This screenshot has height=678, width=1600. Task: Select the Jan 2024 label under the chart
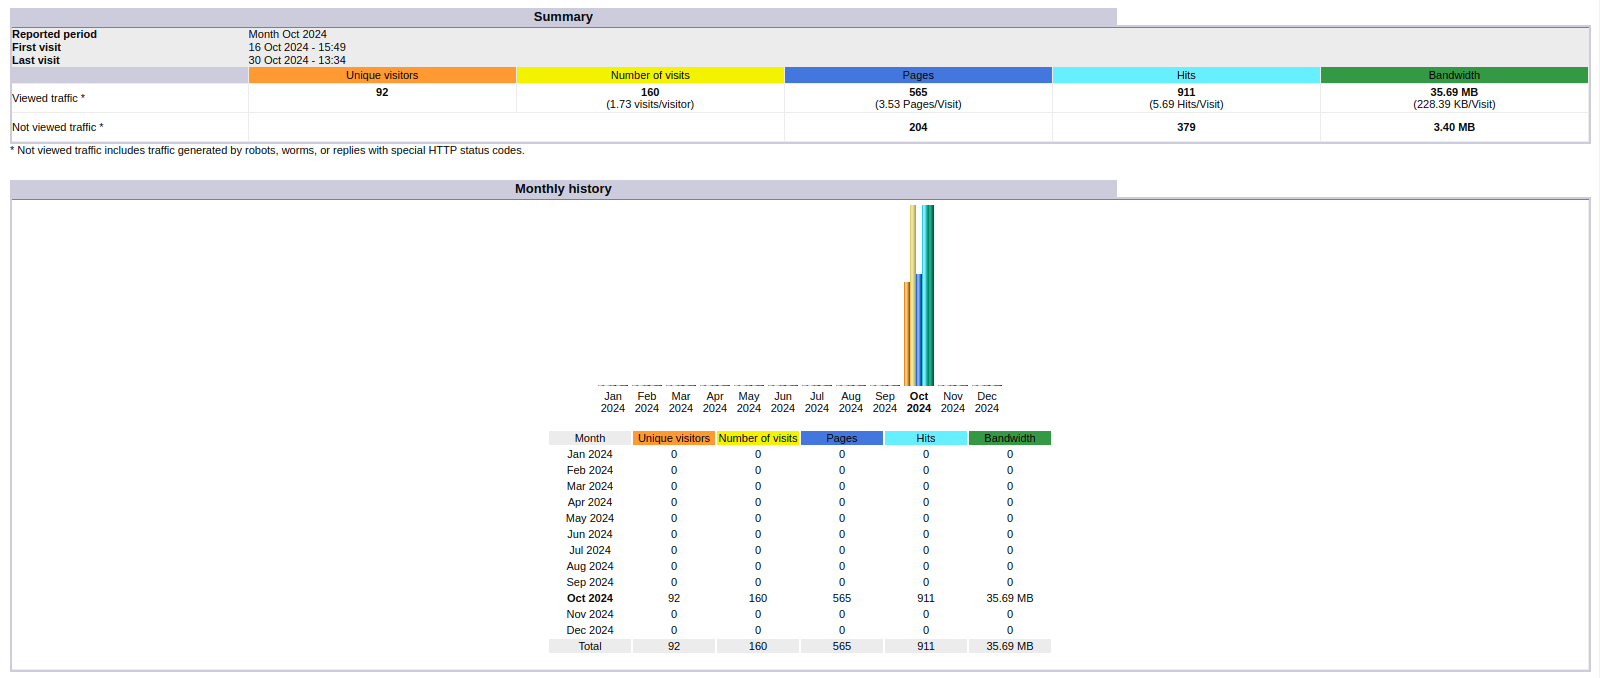coord(613,402)
